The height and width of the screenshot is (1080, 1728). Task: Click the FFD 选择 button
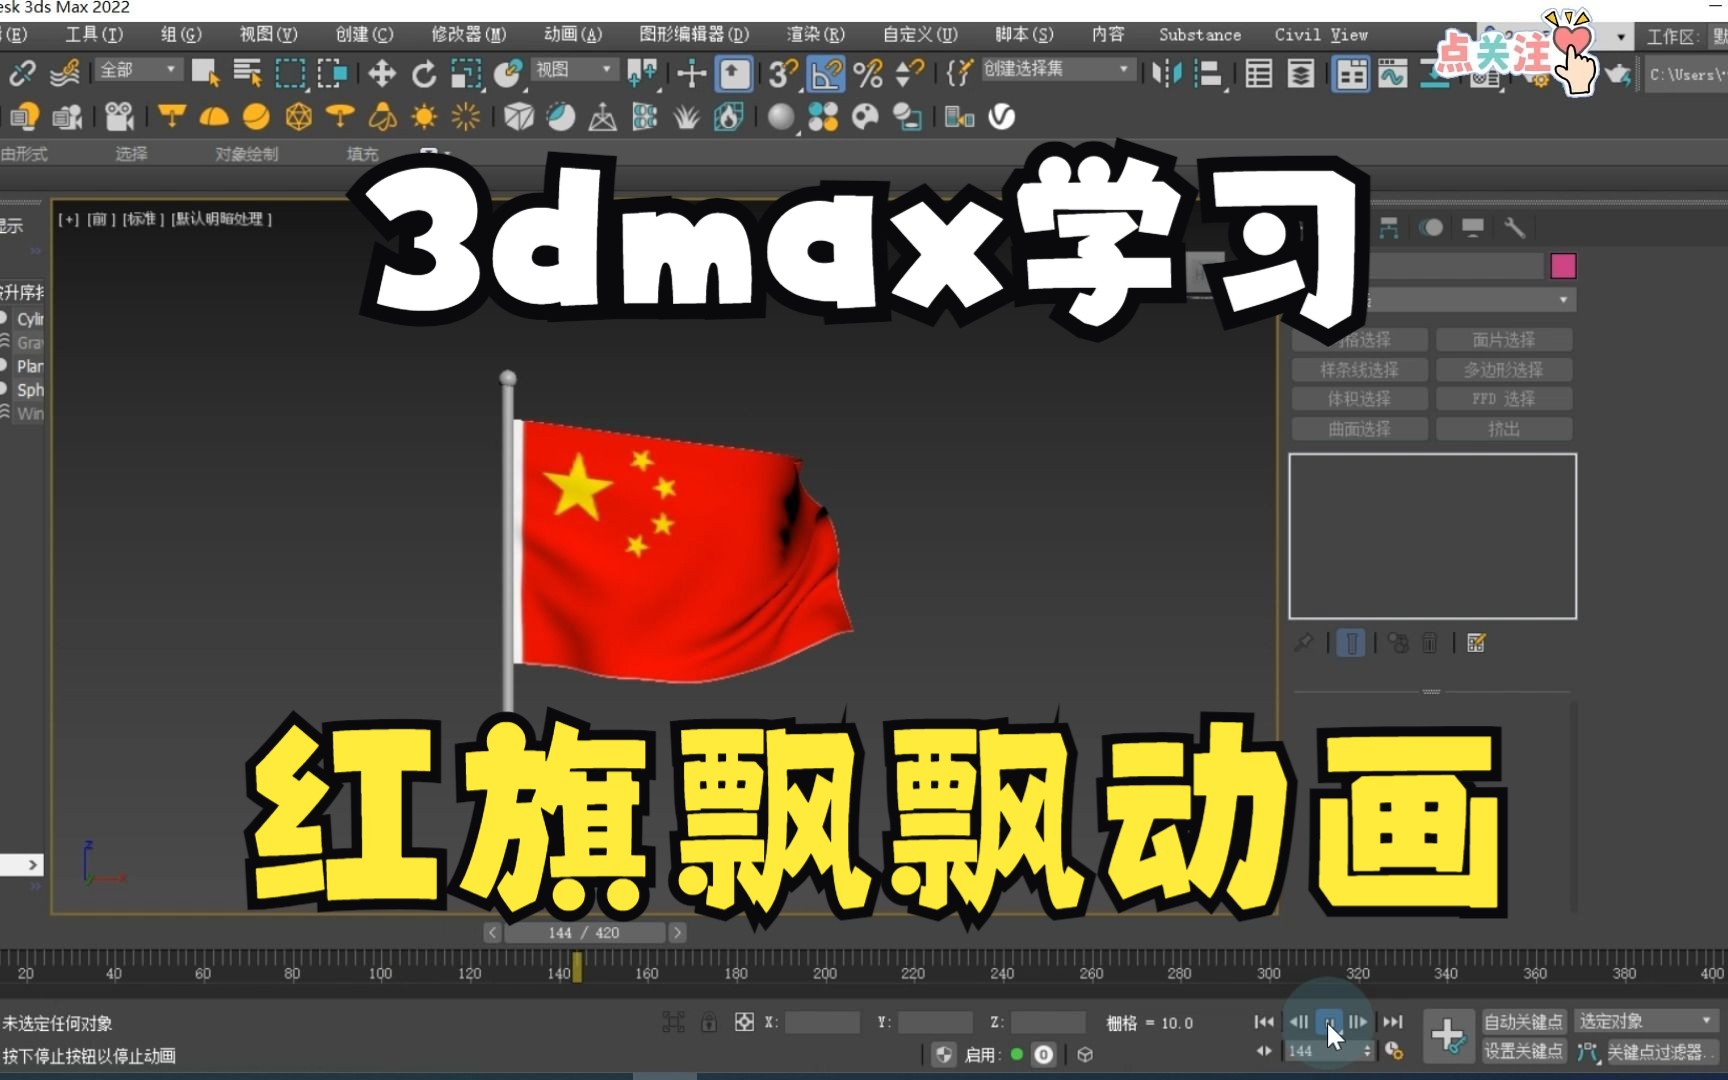[x=1505, y=398]
